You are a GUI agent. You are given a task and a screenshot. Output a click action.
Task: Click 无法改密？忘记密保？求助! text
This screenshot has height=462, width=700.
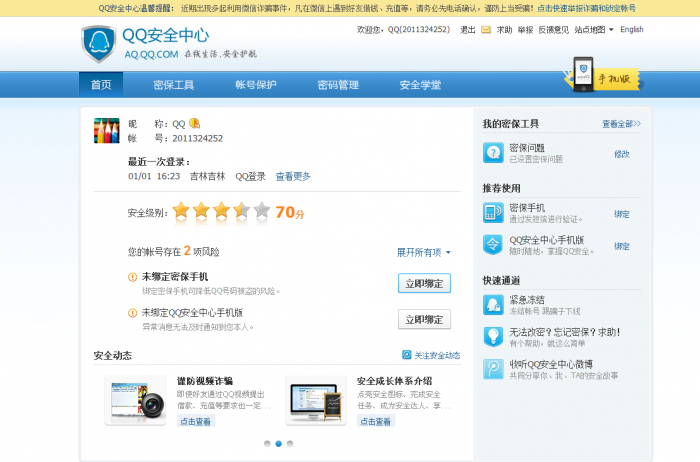[x=564, y=332]
